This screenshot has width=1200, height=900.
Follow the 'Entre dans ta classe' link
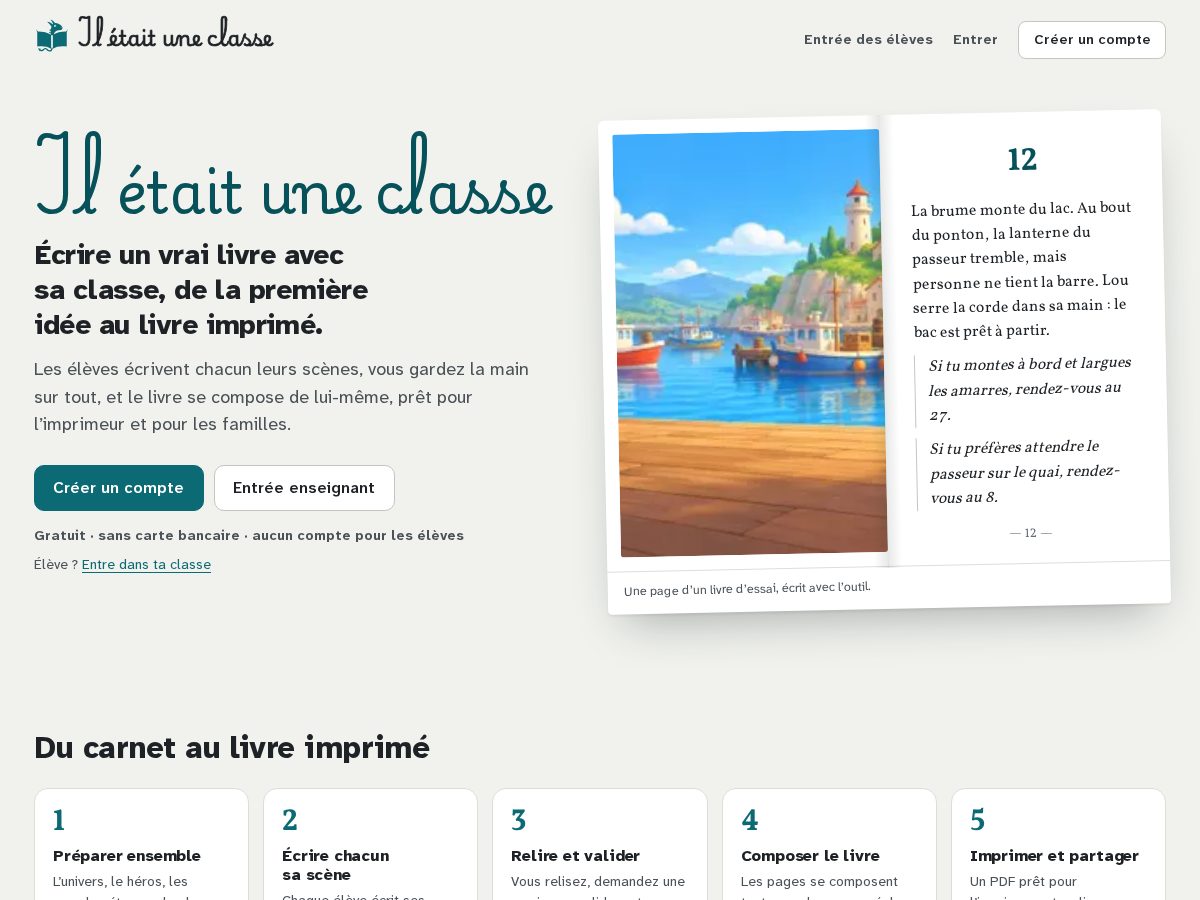point(146,565)
